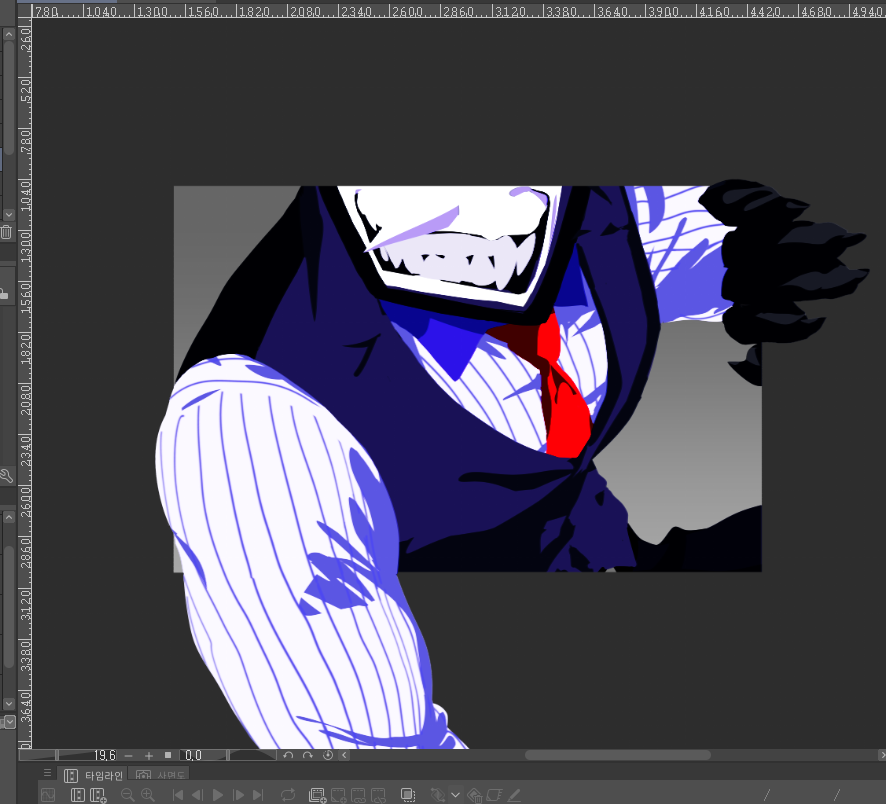The image size is (886, 804).
Task: Click the zoom in plus button
Action: pyautogui.click(x=149, y=755)
